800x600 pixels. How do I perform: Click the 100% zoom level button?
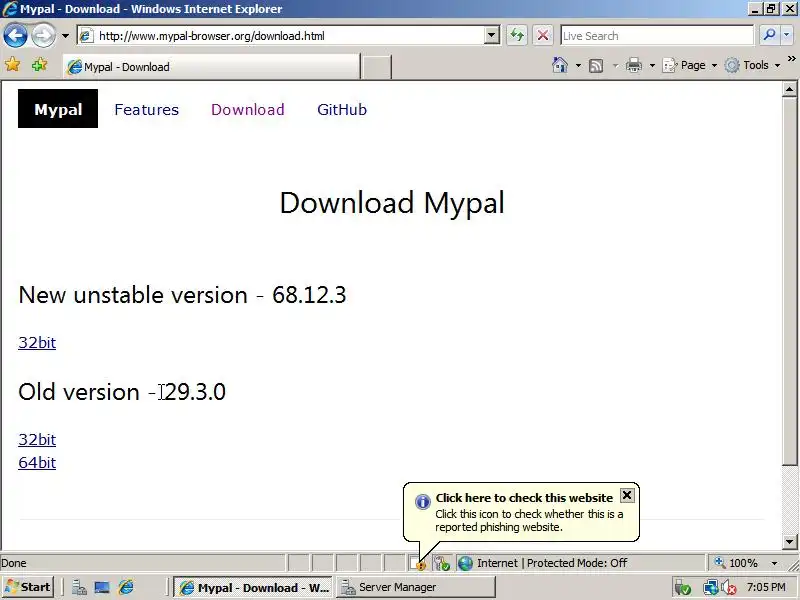point(736,563)
